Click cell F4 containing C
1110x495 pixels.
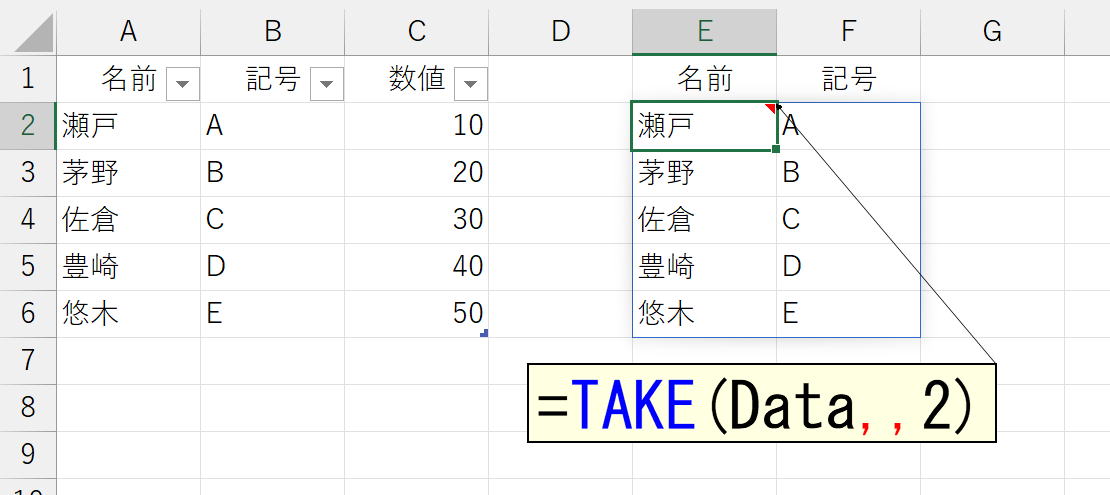(849, 220)
